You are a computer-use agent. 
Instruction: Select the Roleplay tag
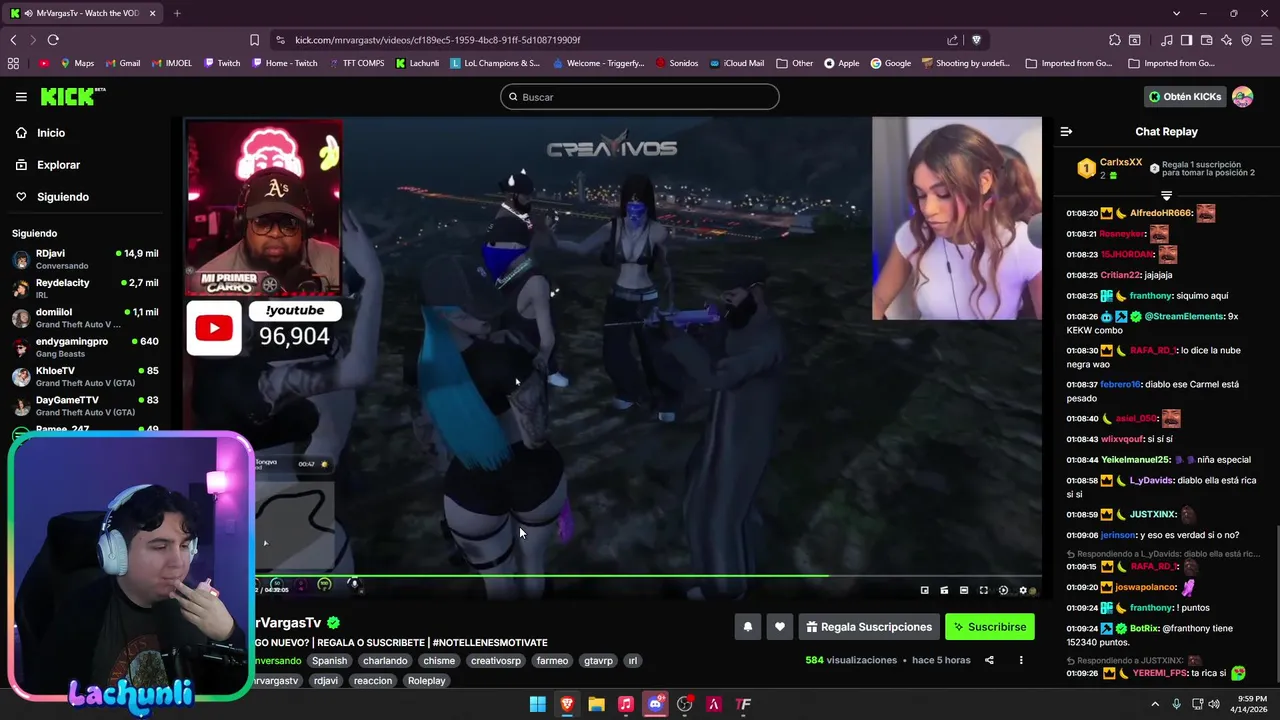tap(427, 681)
